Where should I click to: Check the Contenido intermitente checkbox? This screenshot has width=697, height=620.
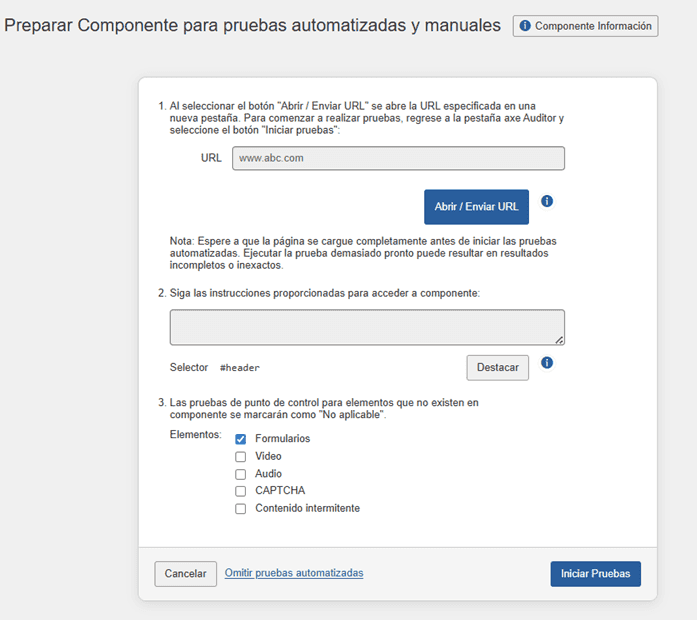click(240, 509)
